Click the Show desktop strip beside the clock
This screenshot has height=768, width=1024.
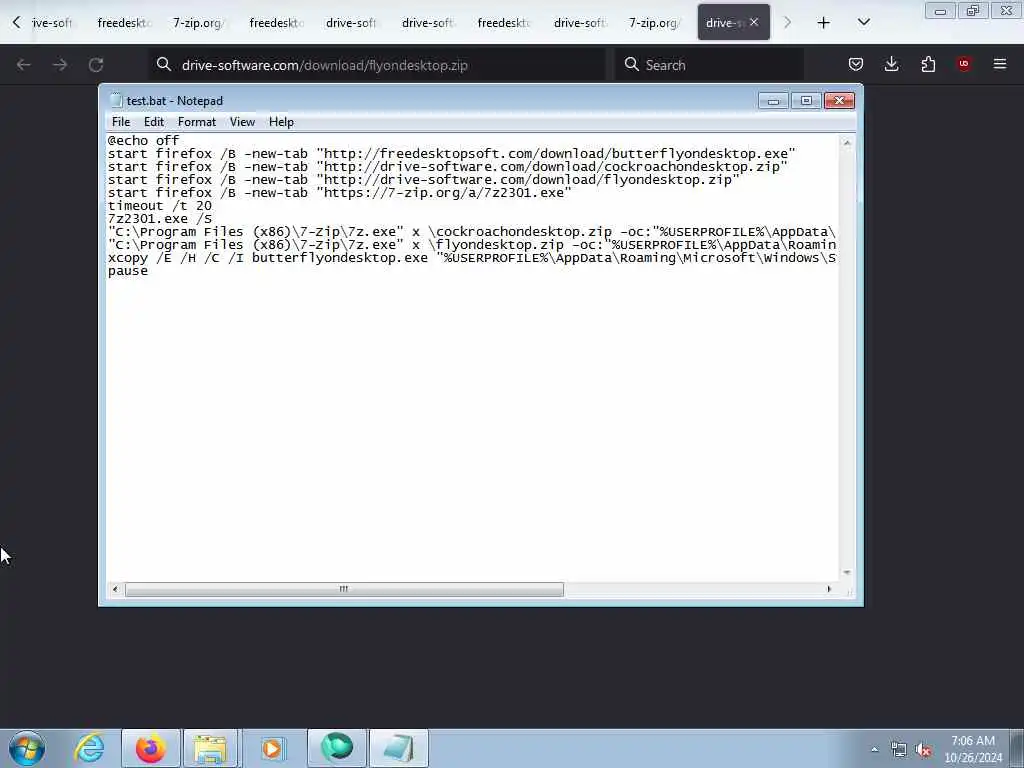tap(1017, 749)
